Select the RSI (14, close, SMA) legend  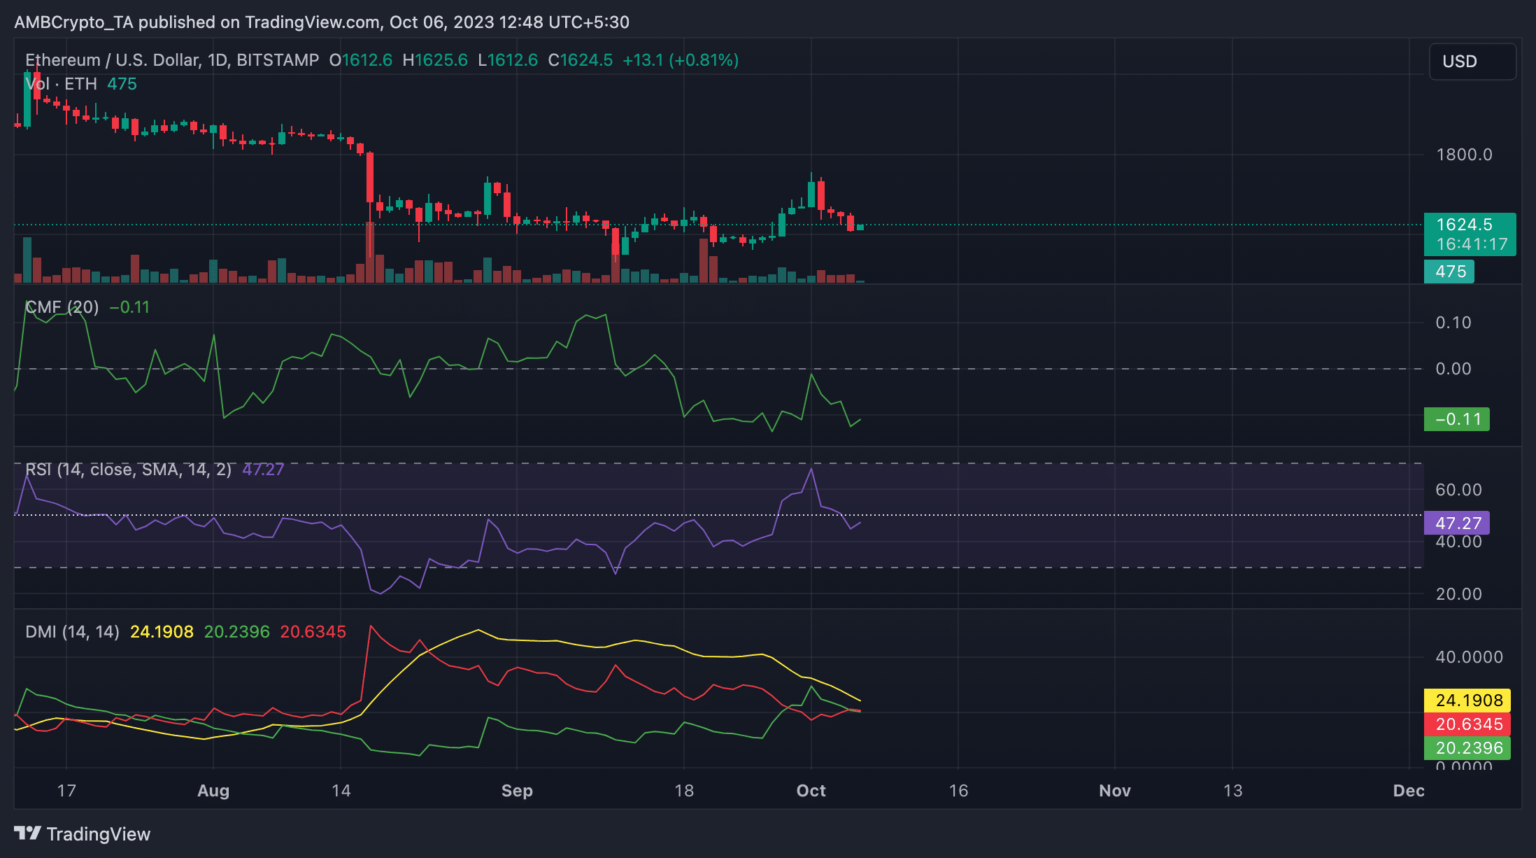128,469
